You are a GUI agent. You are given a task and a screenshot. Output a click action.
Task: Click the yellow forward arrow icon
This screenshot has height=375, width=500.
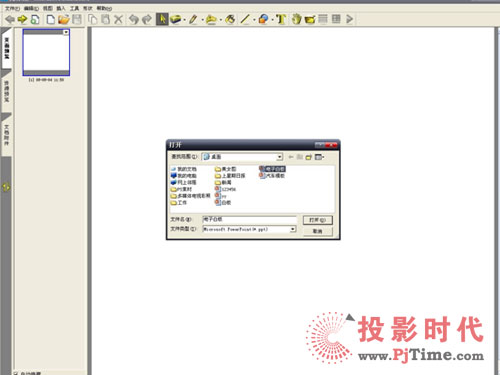pyautogui.click(x=22, y=19)
